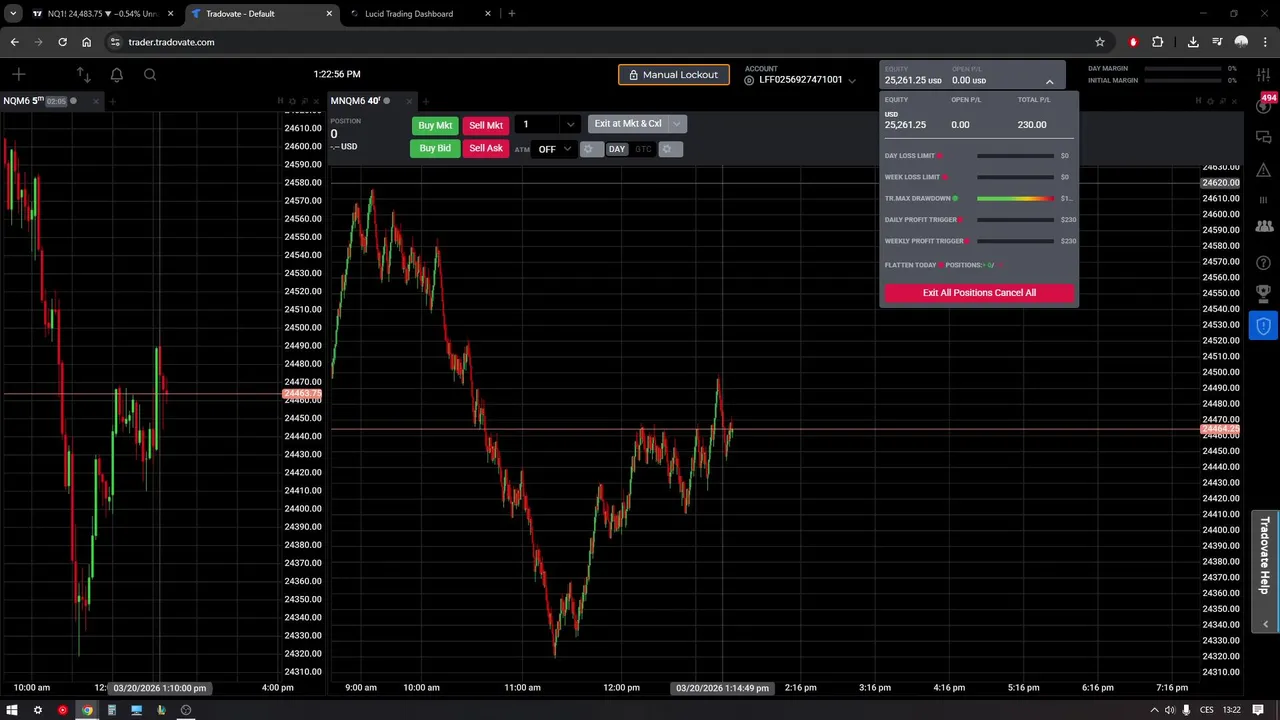
Task: Click the Tr.Max Drawdown progress bar
Action: [x=1015, y=199]
